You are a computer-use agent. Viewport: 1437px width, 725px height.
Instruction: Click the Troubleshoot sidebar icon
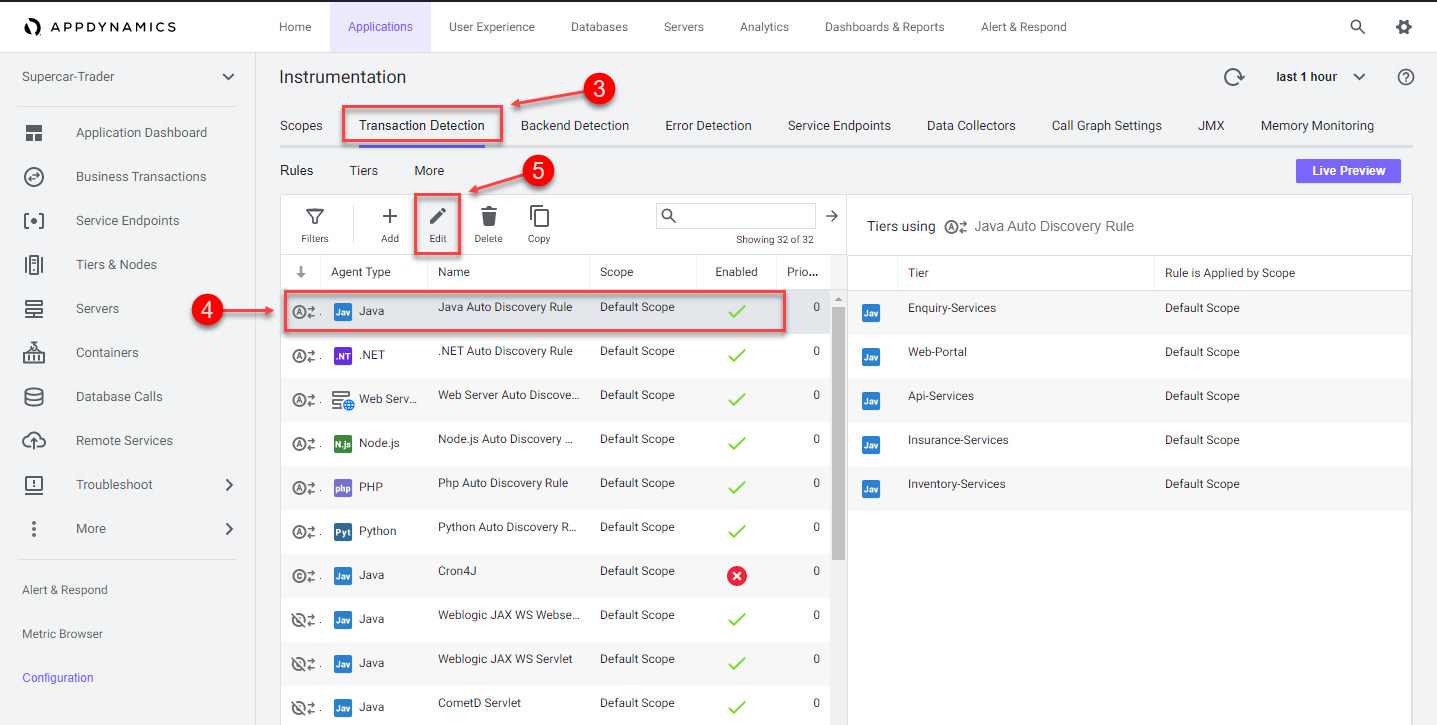(34, 485)
